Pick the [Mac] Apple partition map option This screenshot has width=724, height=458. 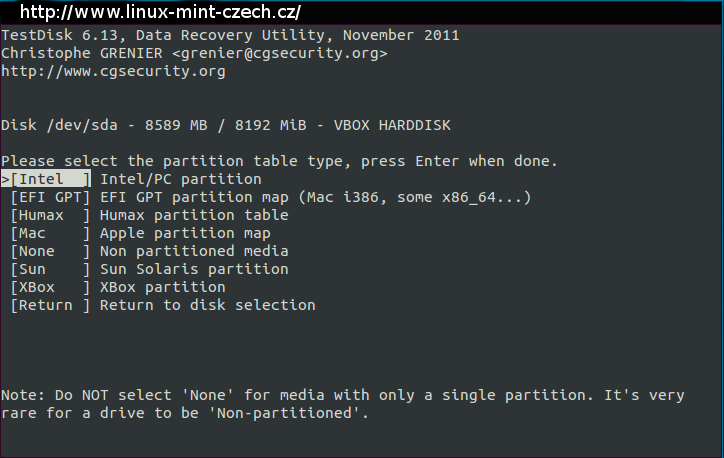[50, 233]
